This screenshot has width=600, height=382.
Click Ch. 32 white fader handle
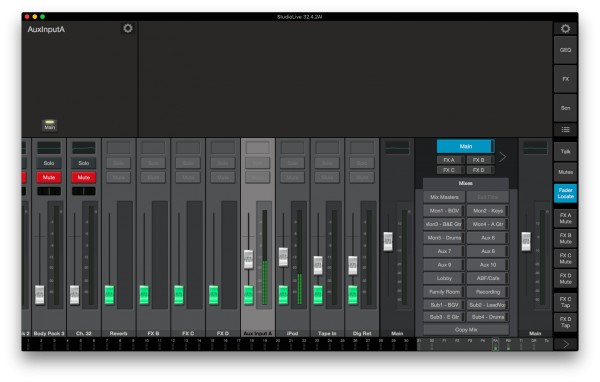(x=74, y=294)
